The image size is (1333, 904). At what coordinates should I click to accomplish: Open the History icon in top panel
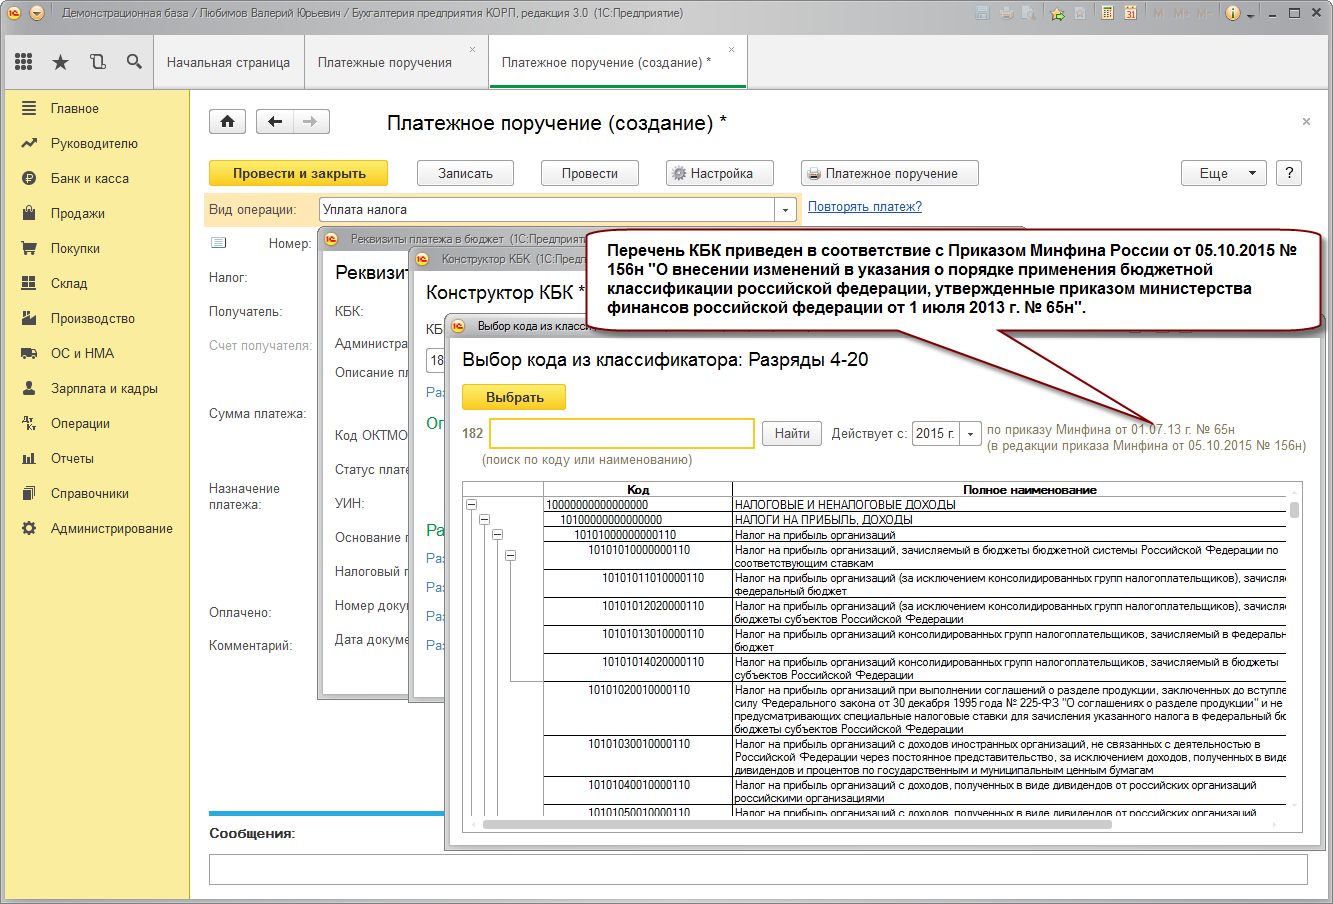(x=97, y=62)
